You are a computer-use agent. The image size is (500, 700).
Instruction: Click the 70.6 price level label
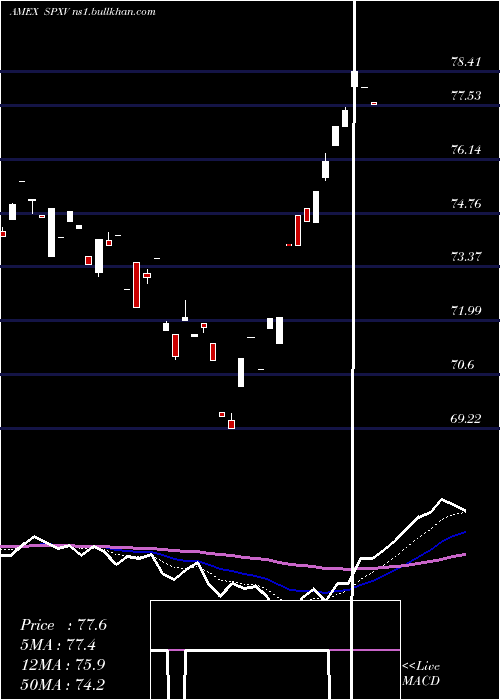(x=463, y=365)
